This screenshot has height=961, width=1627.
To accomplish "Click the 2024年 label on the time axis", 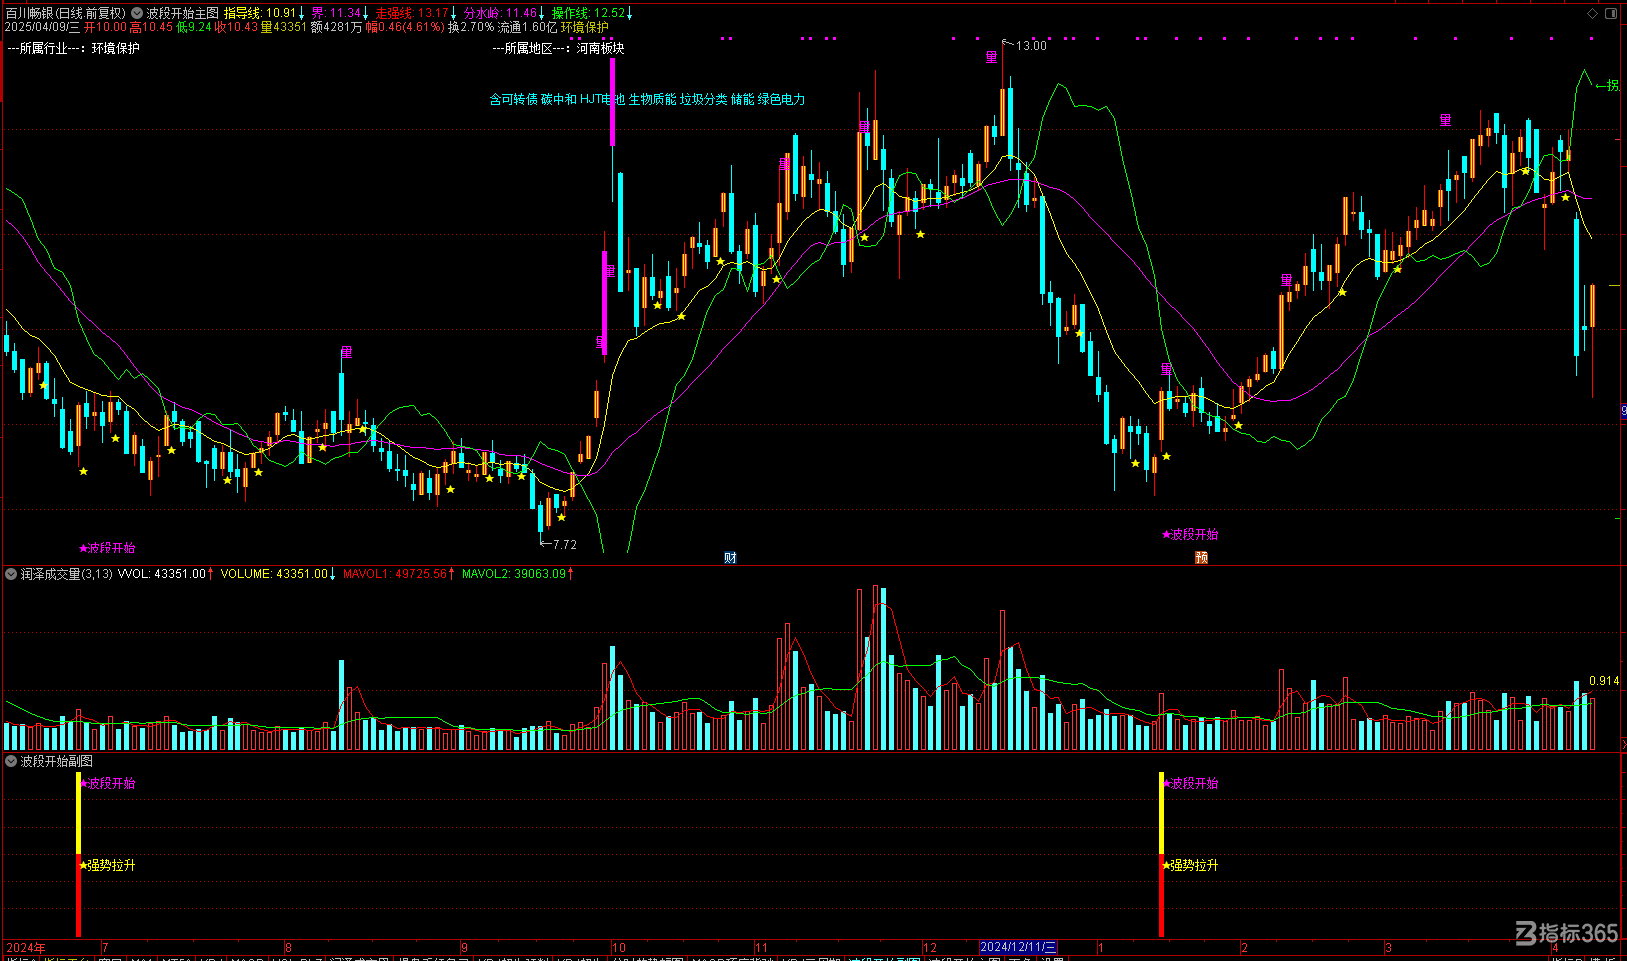I will pyautogui.click(x=25, y=947).
